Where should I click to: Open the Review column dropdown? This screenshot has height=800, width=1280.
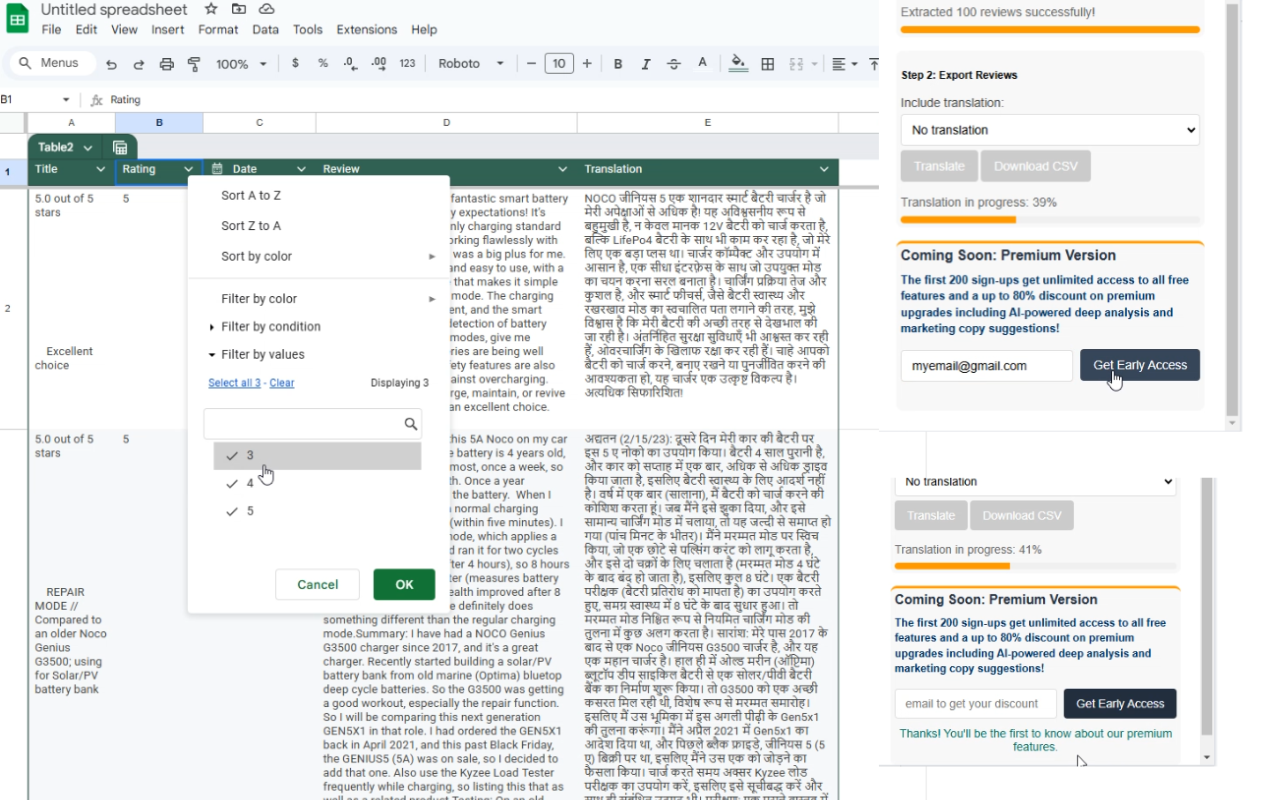(x=563, y=170)
